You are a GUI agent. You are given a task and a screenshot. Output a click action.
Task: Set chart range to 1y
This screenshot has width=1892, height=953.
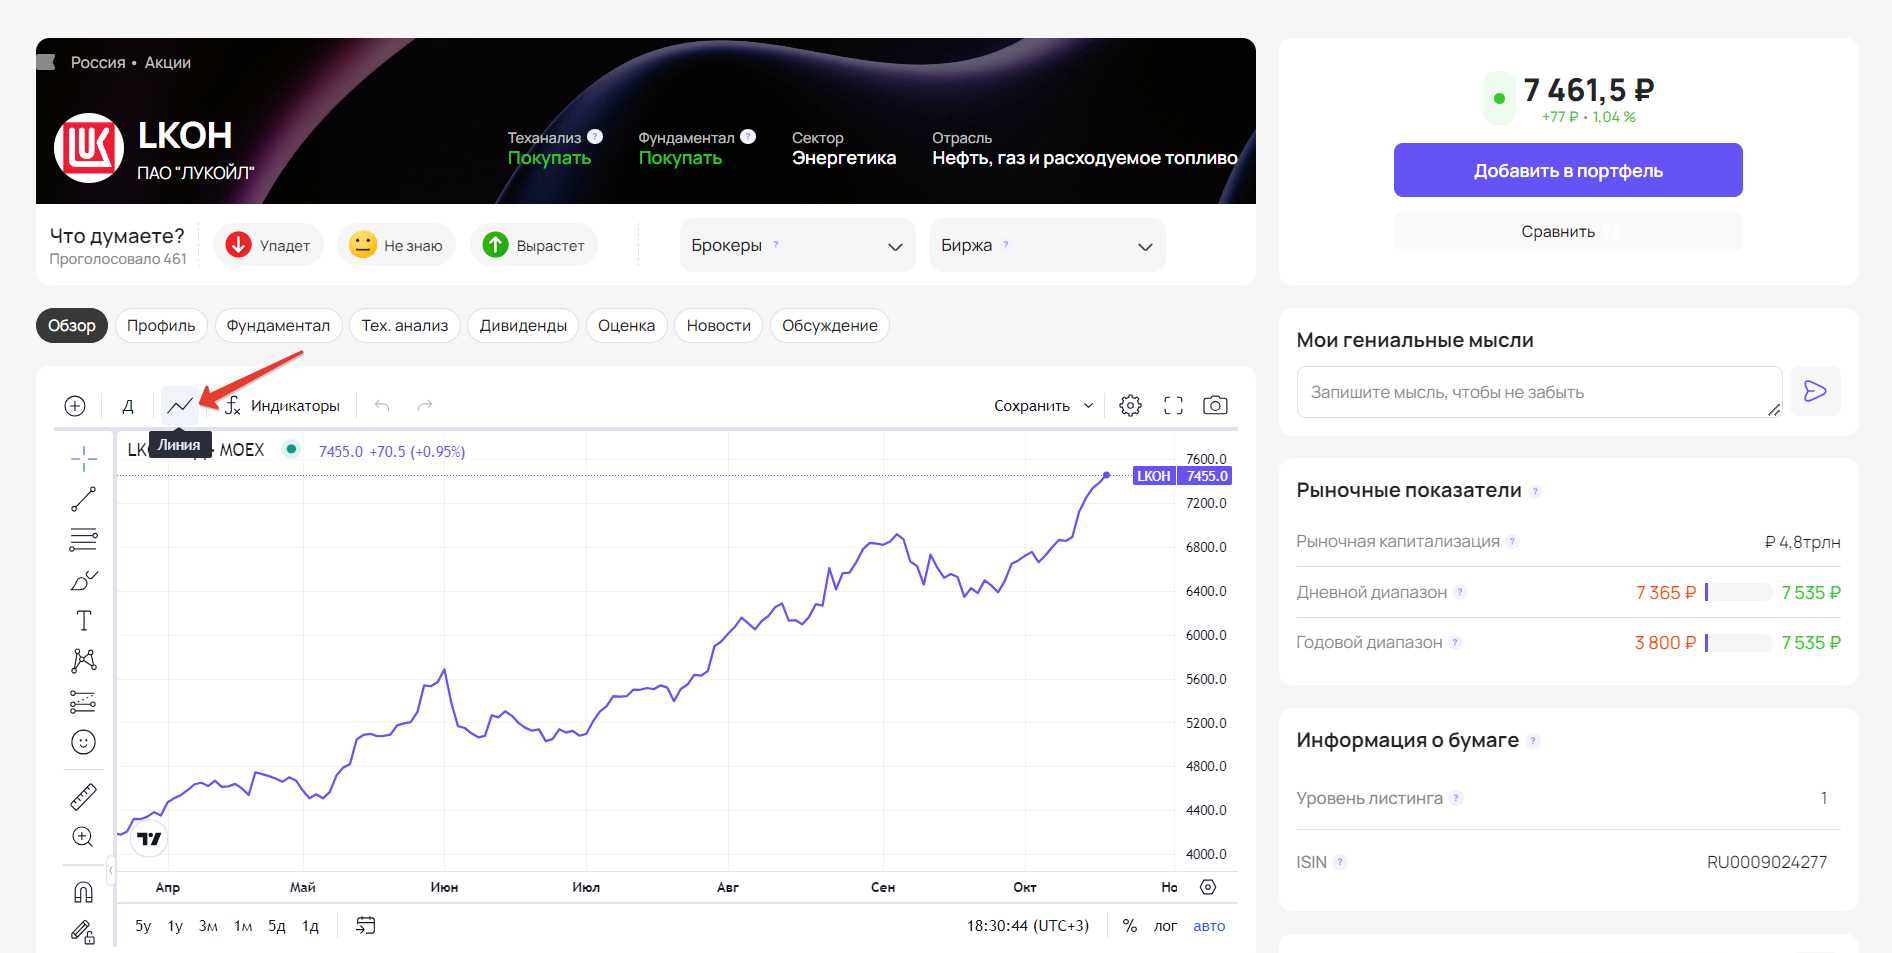pyautogui.click(x=175, y=926)
